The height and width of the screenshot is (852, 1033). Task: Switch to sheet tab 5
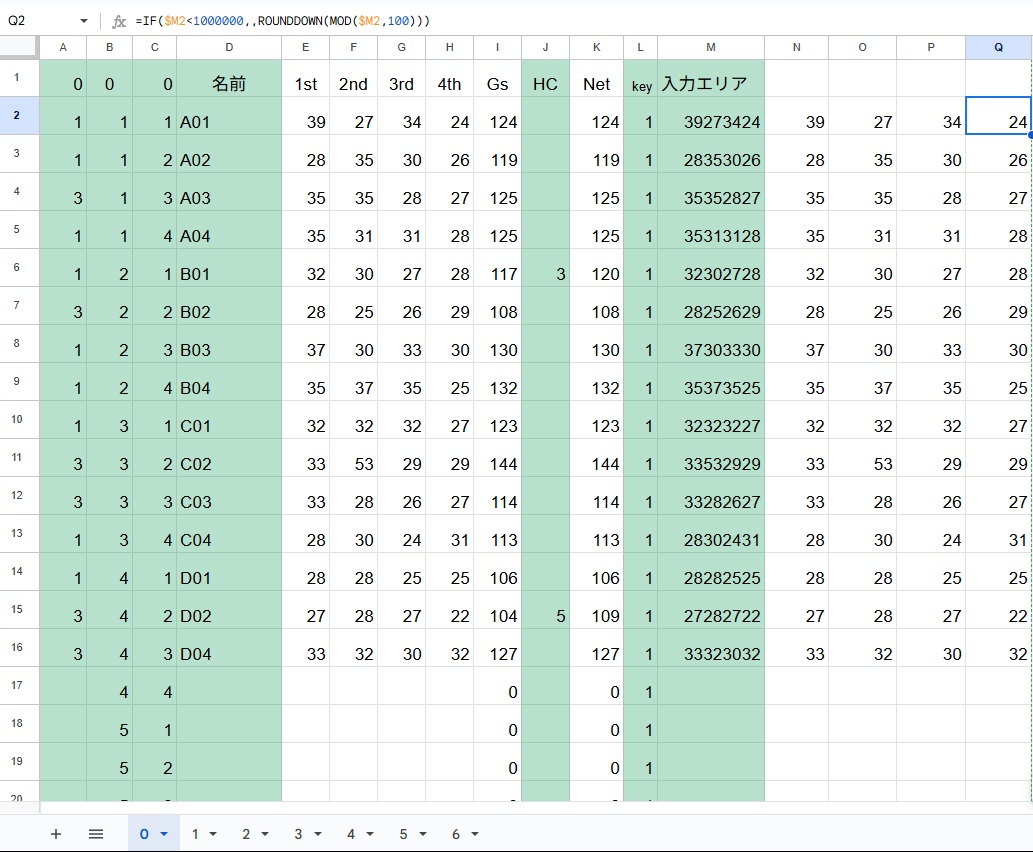click(403, 834)
